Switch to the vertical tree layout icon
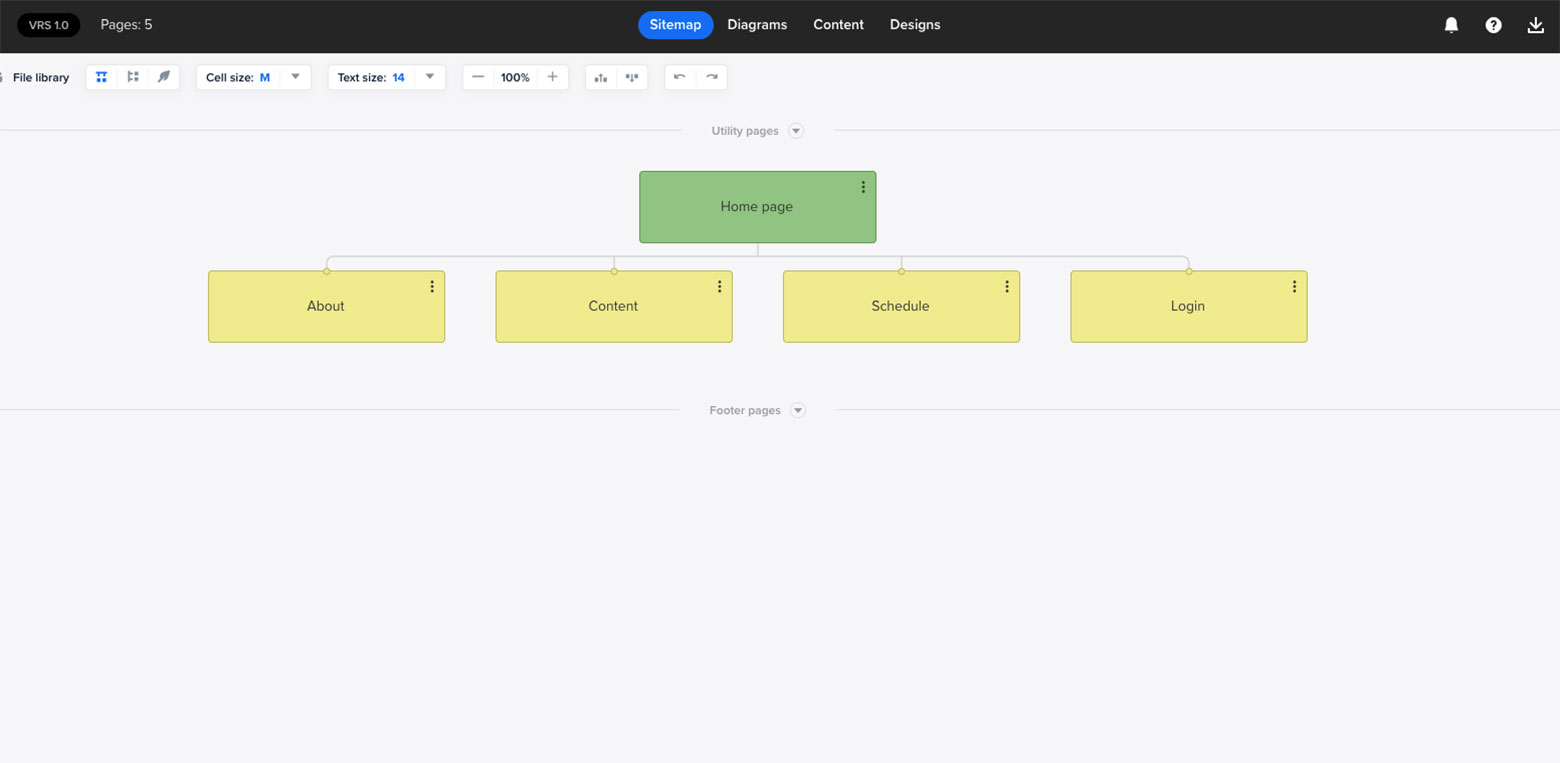The width and height of the screenshot is (1560, 763). (132, 77)
